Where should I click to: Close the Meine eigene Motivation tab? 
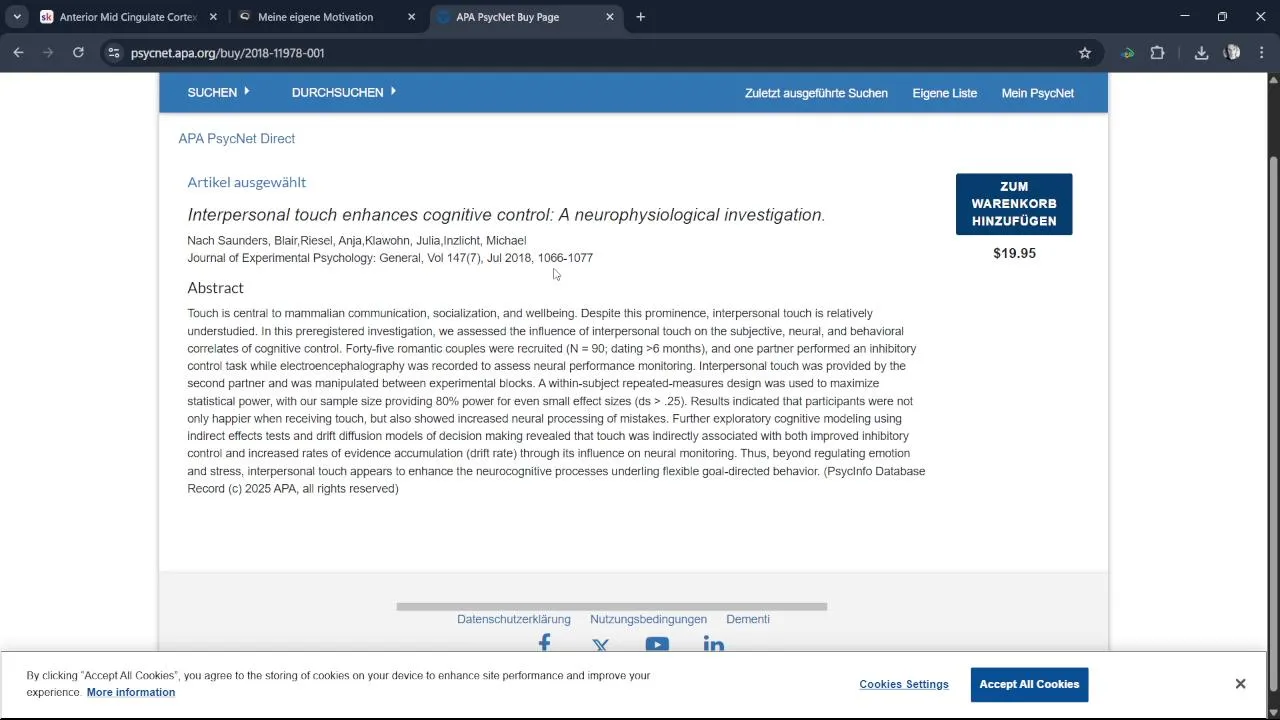pos(412,17)
